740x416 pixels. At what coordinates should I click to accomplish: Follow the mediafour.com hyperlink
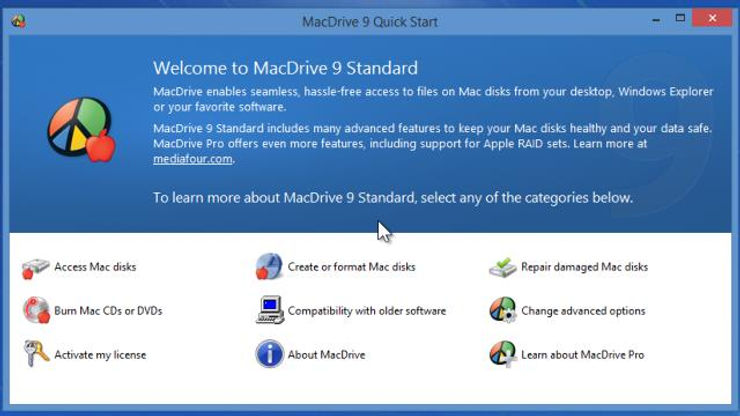tap(193, 159)
